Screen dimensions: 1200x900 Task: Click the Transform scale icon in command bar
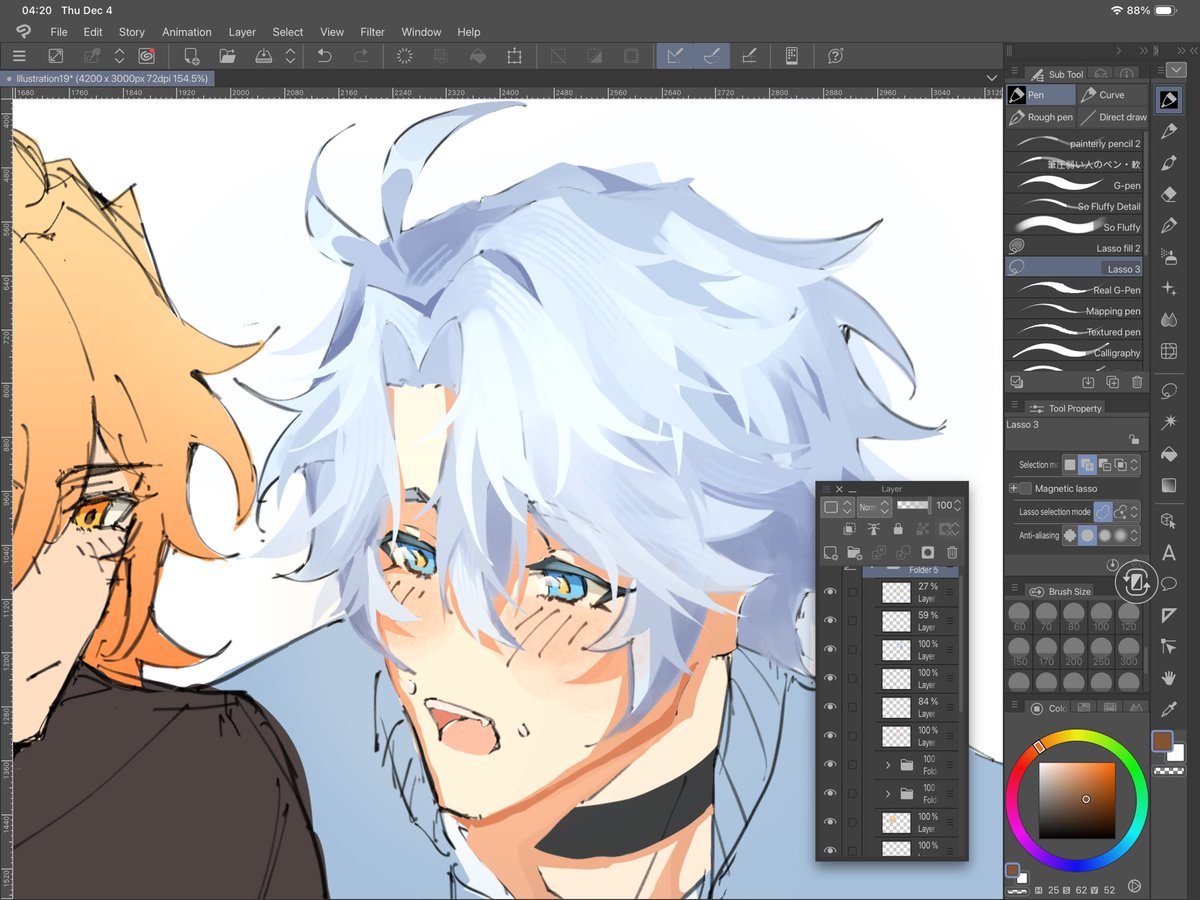[x=514, y=56]
